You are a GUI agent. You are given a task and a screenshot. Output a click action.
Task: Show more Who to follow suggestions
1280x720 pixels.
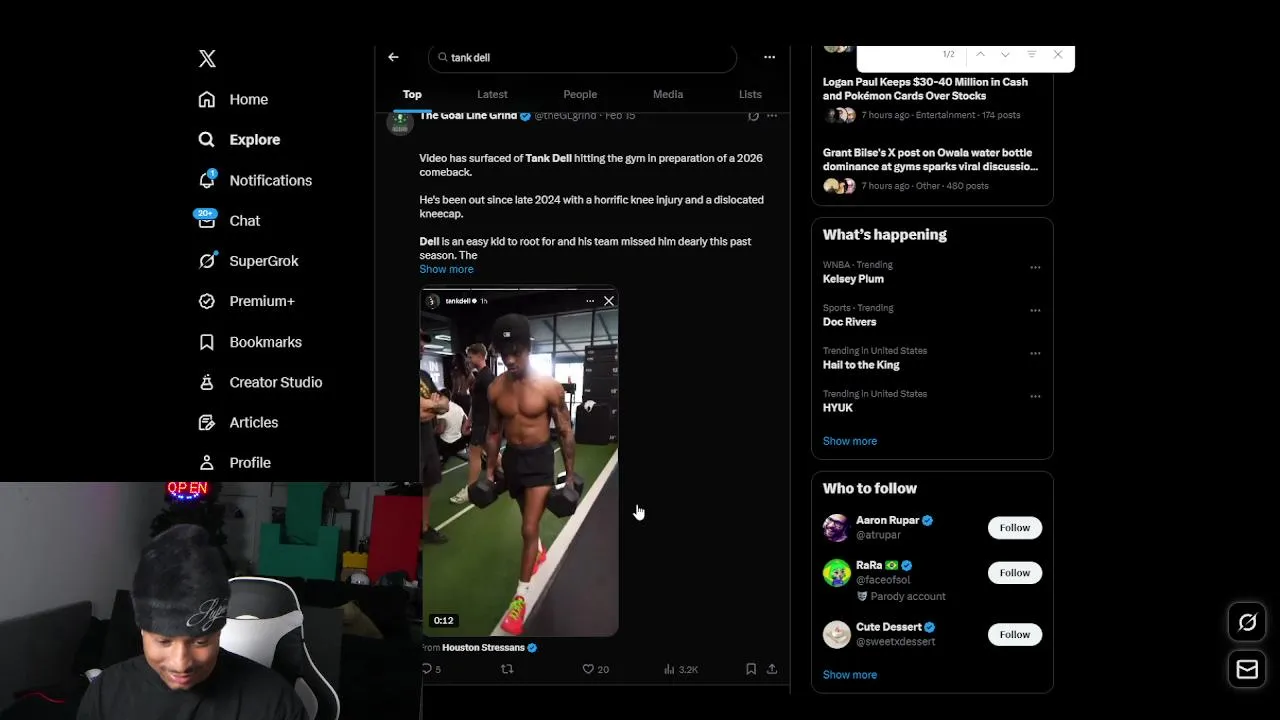click(849, 675)
